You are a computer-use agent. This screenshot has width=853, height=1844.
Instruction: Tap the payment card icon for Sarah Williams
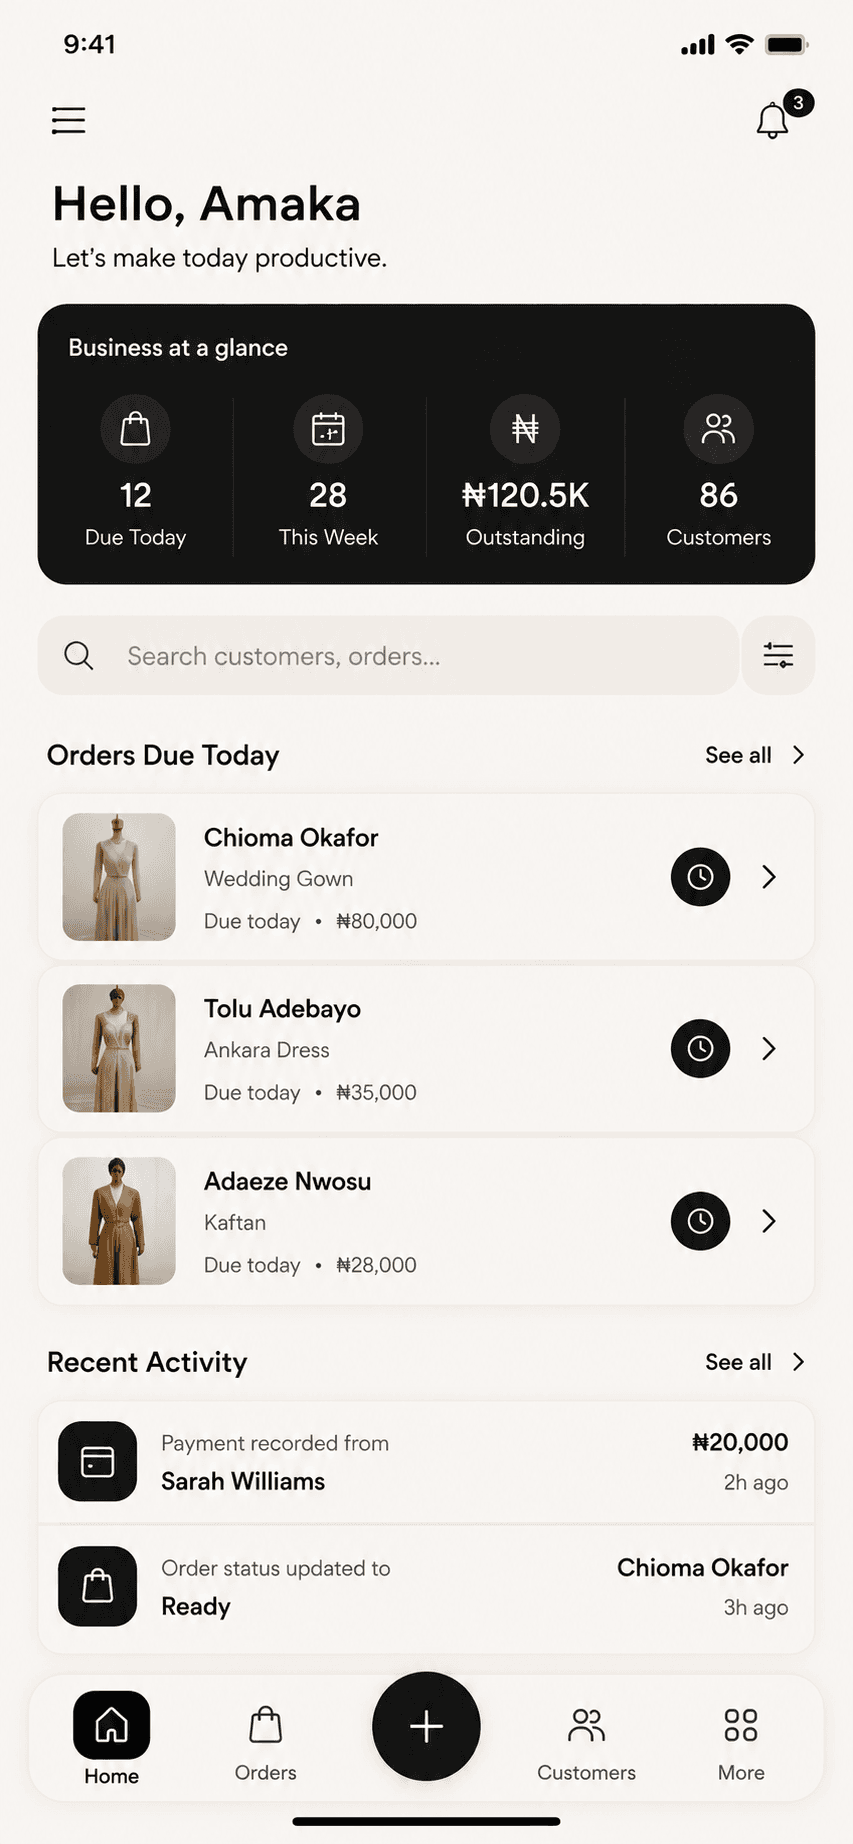click(x=97, y=1461)
